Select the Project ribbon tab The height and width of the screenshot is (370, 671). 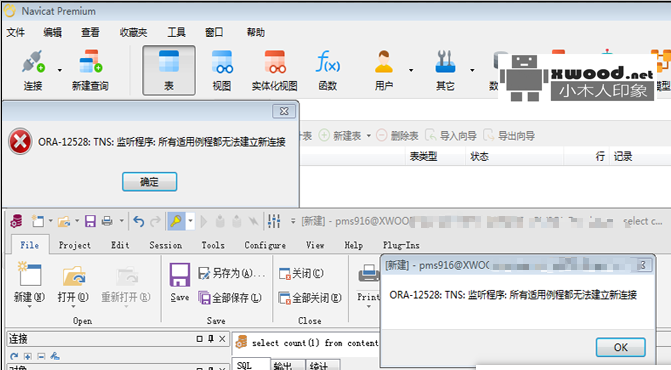coord(74,245)
